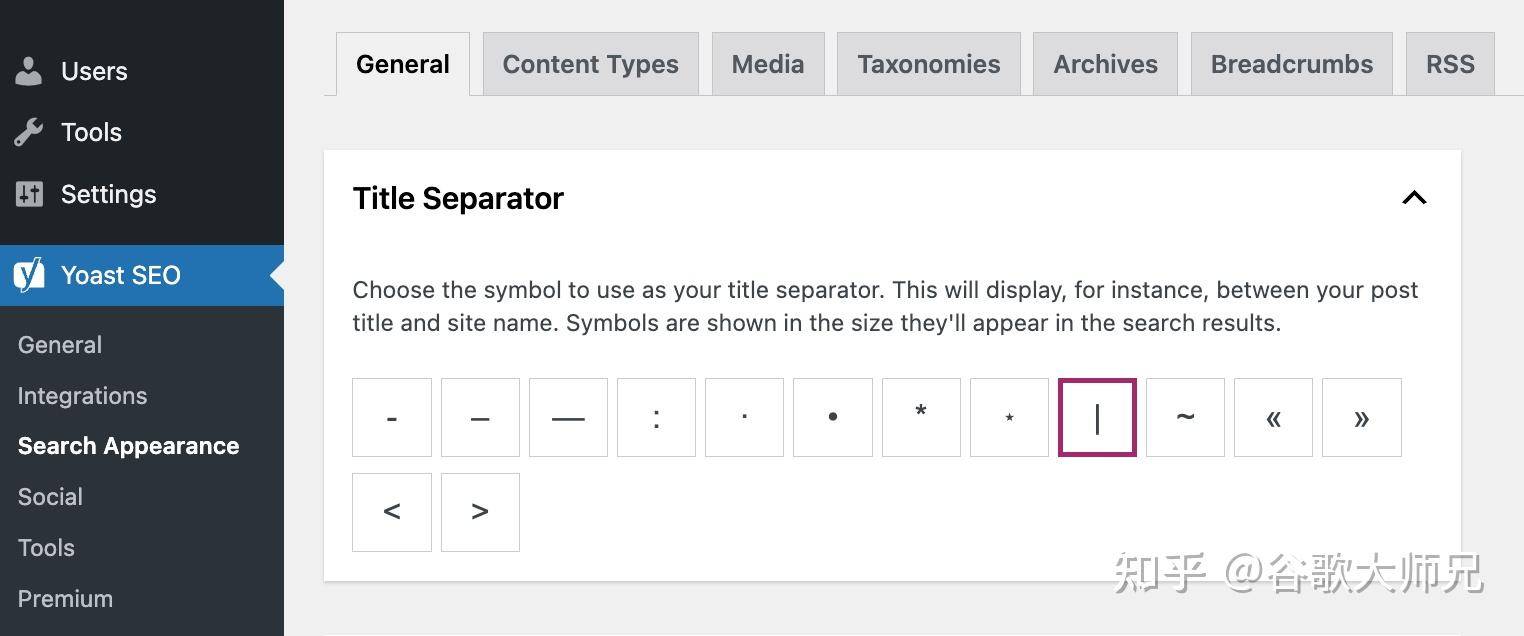Select the colon separator option

coord(656,417)
